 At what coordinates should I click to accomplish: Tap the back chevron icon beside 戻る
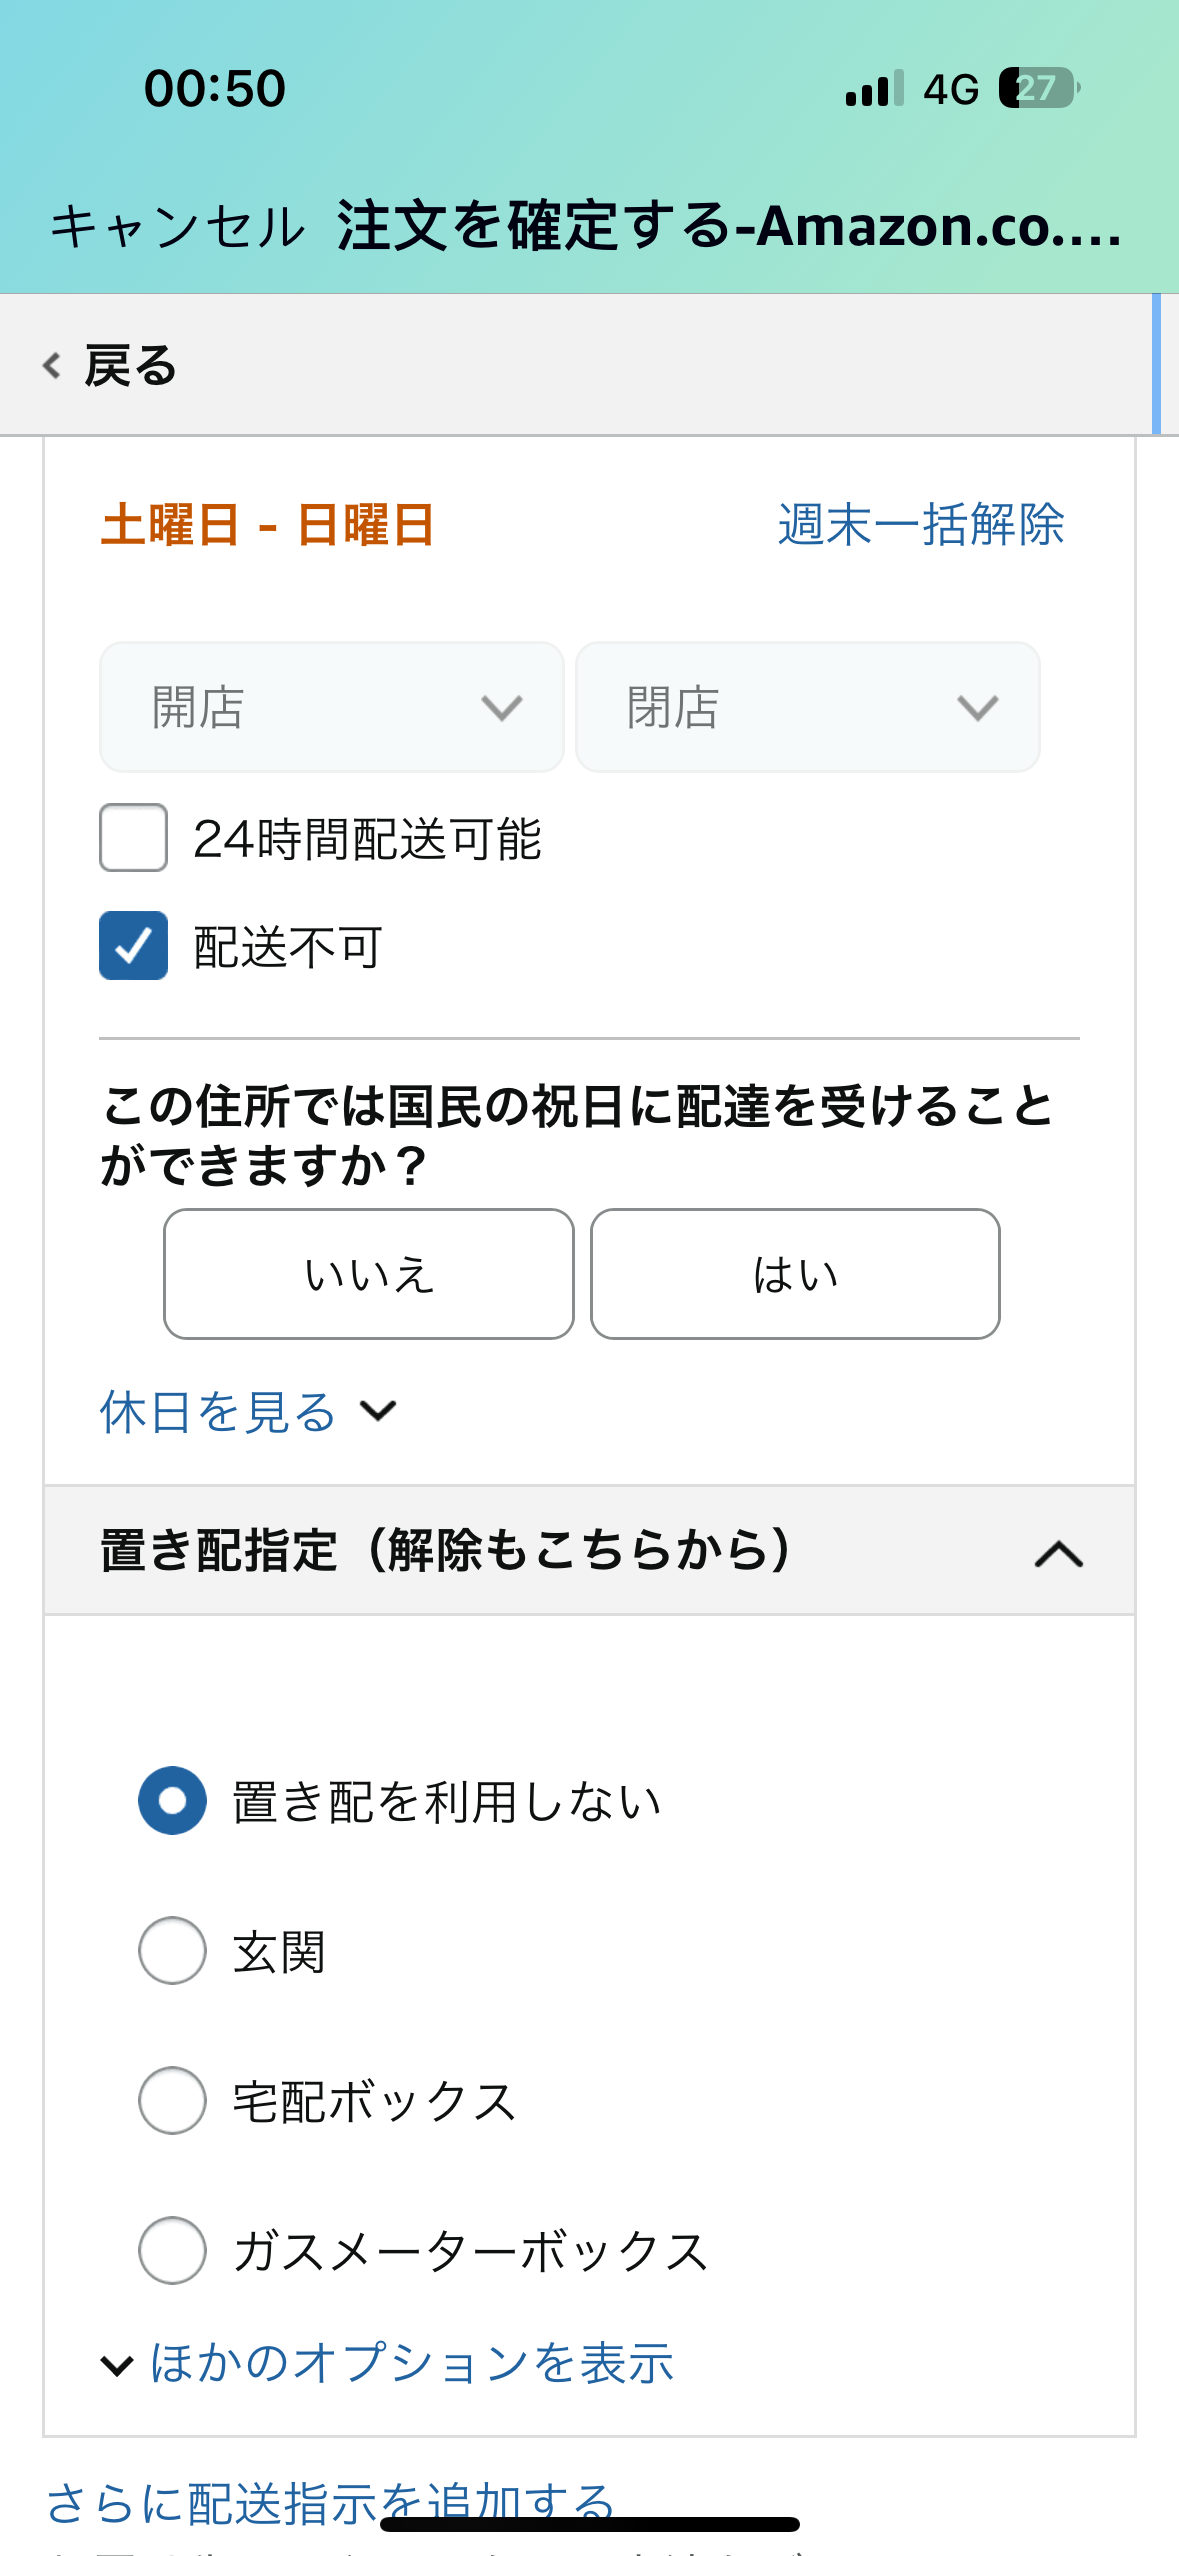(52, 366)
